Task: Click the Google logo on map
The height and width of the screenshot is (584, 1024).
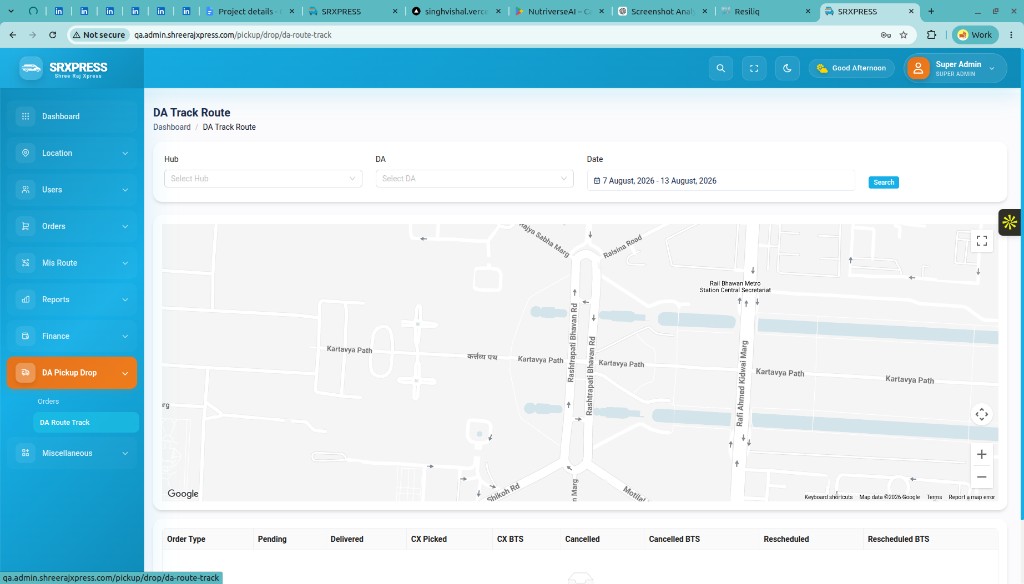Action: [183, 494]
